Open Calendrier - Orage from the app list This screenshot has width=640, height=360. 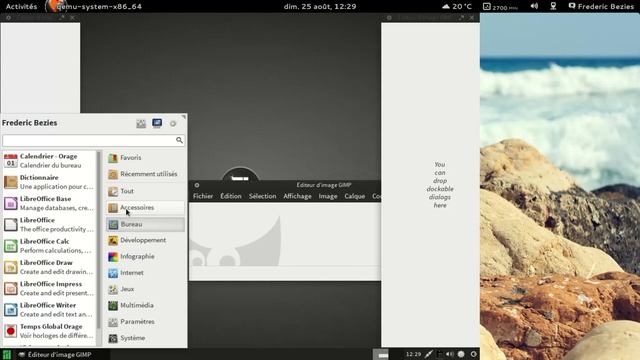pyautogui.click(x=49, y=161)
